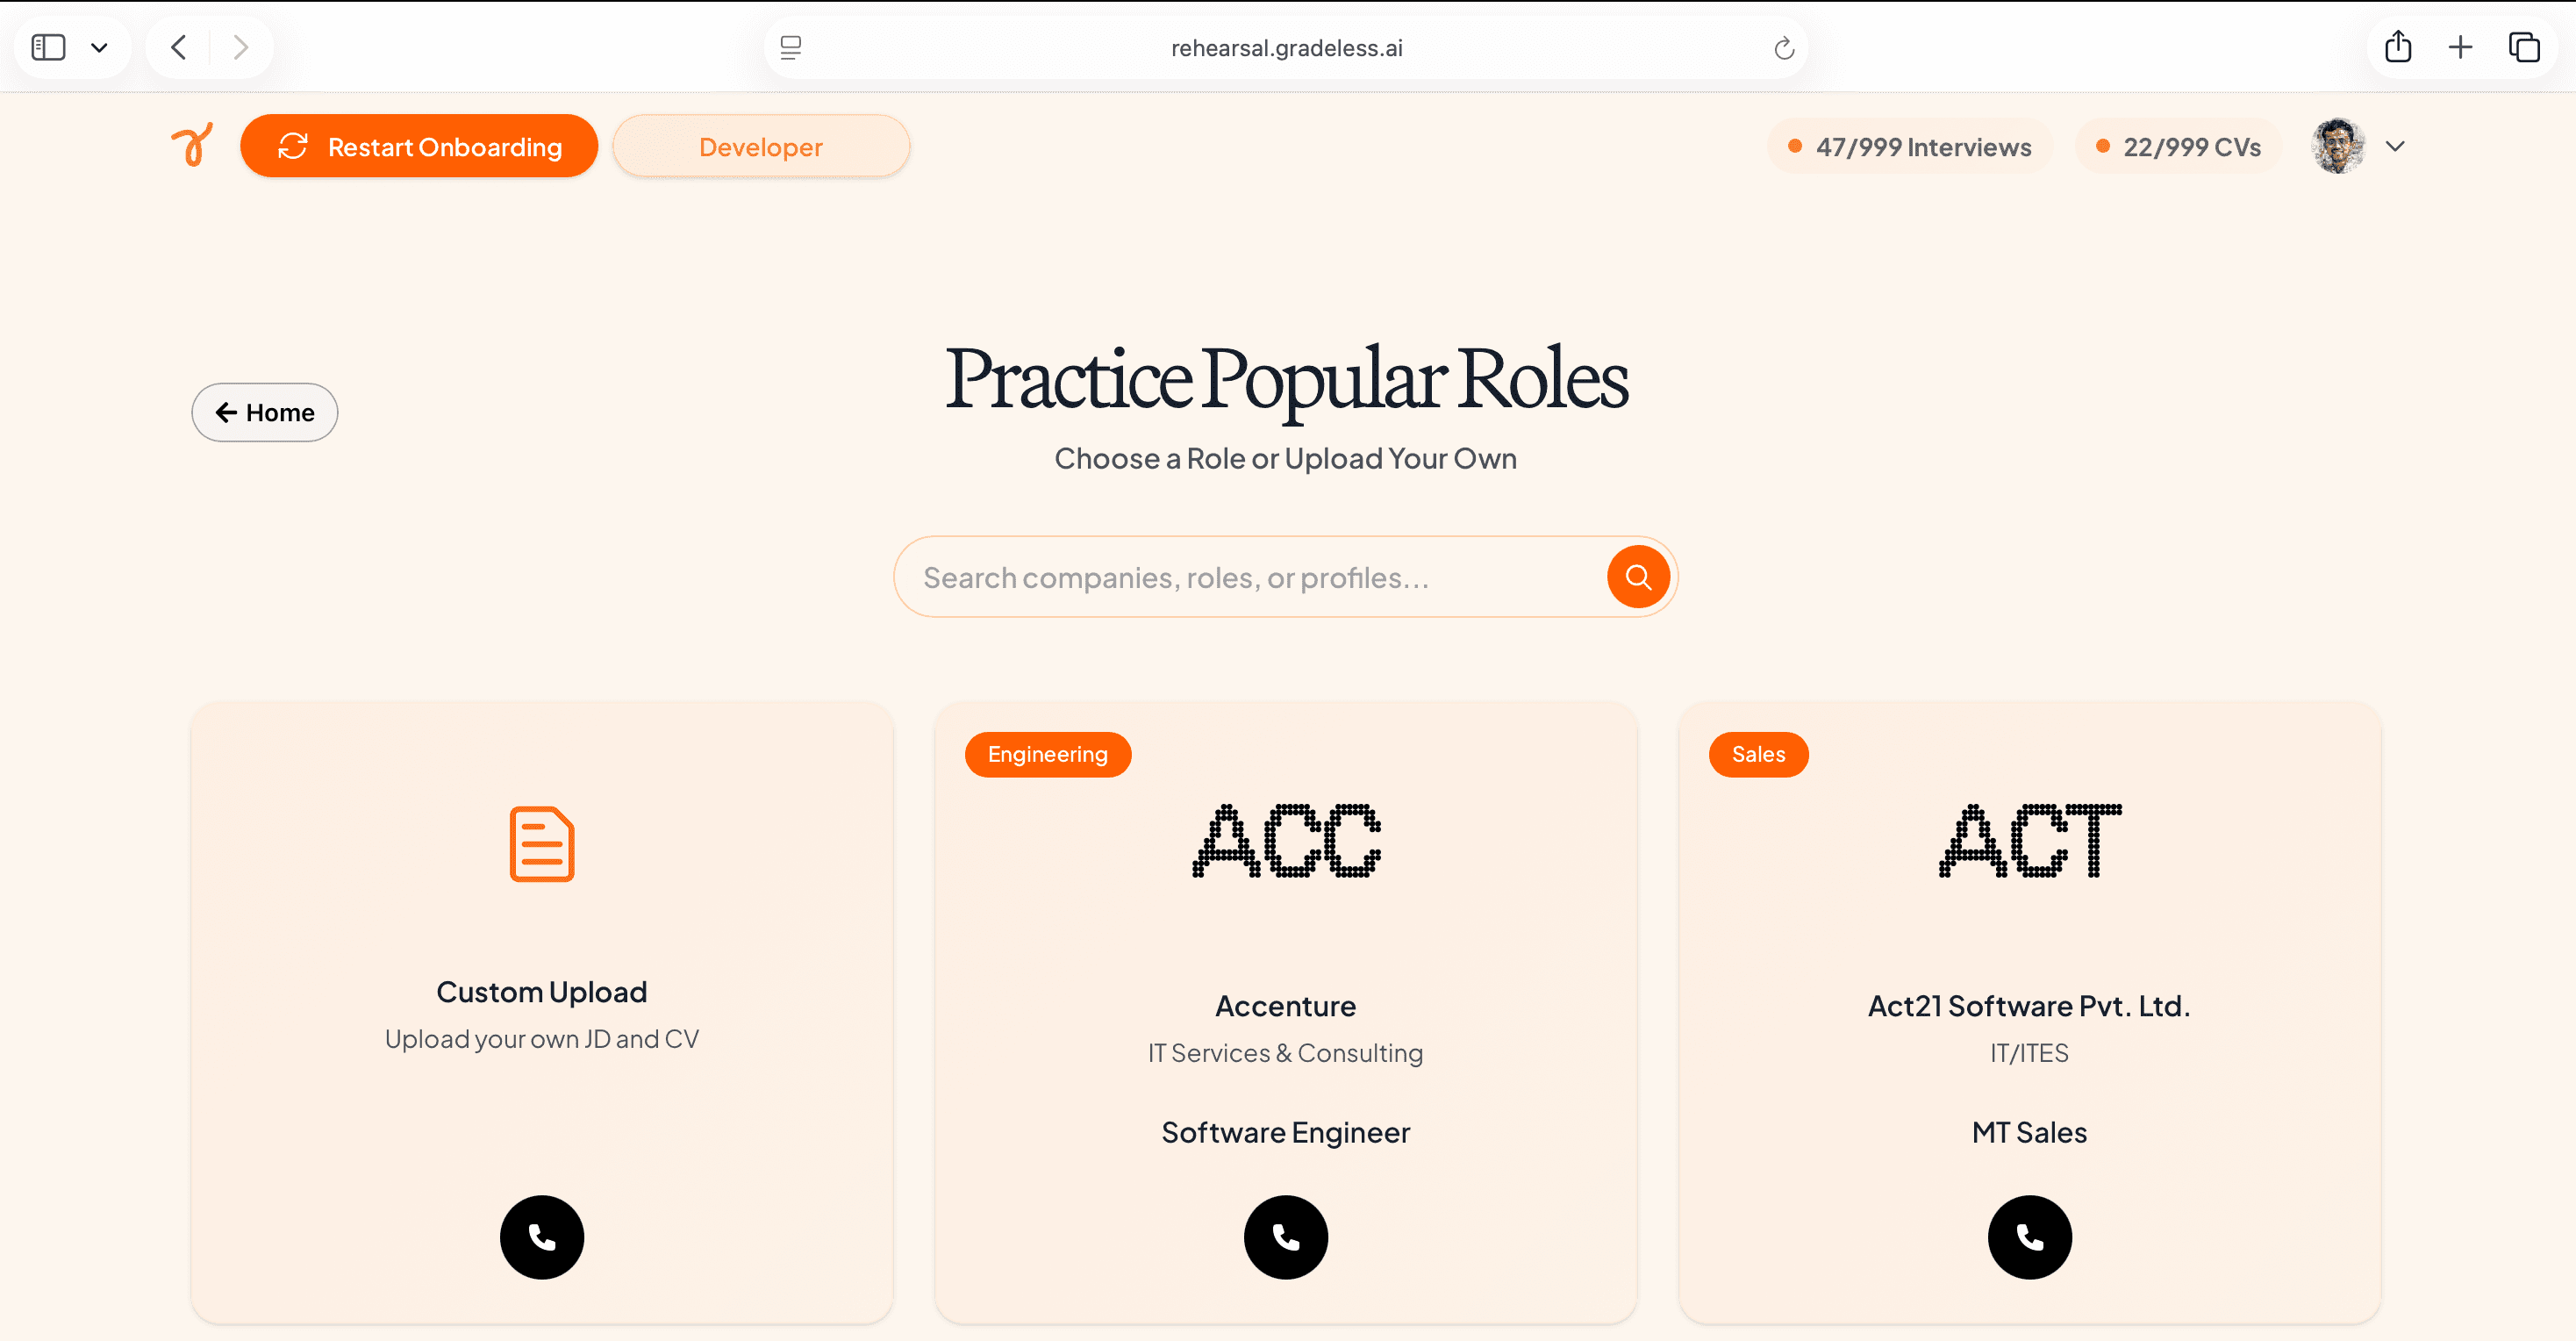2576x1341 pixels.
Task: Expand the tab overview in Safari
Action: (x=2525, y=47)
